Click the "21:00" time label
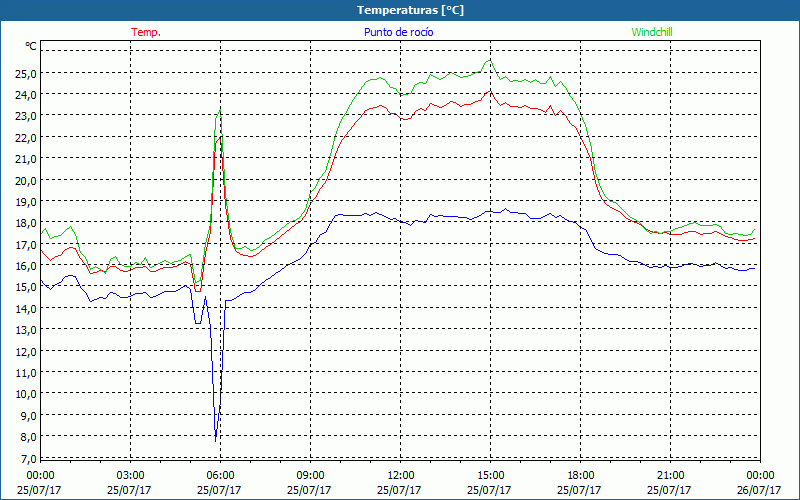The width and height of the screenshot is (800, 500). pos(670,476)
